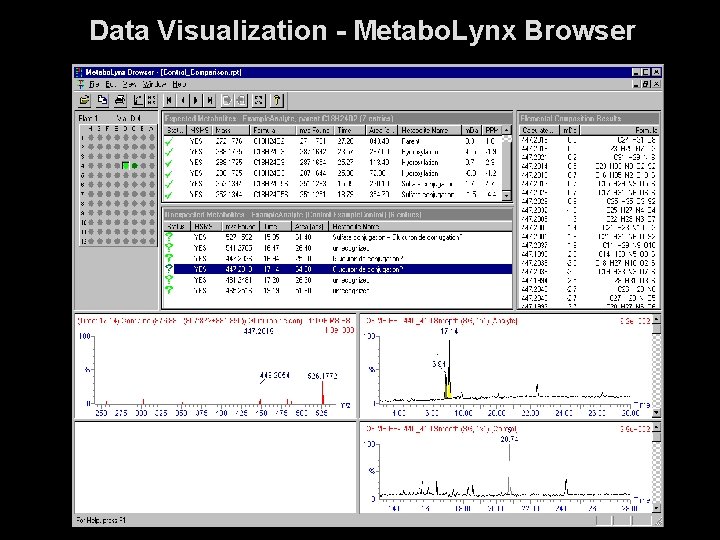Open the Window menu
The width and height of the screenshot is (720, 540).
[154, 84]
